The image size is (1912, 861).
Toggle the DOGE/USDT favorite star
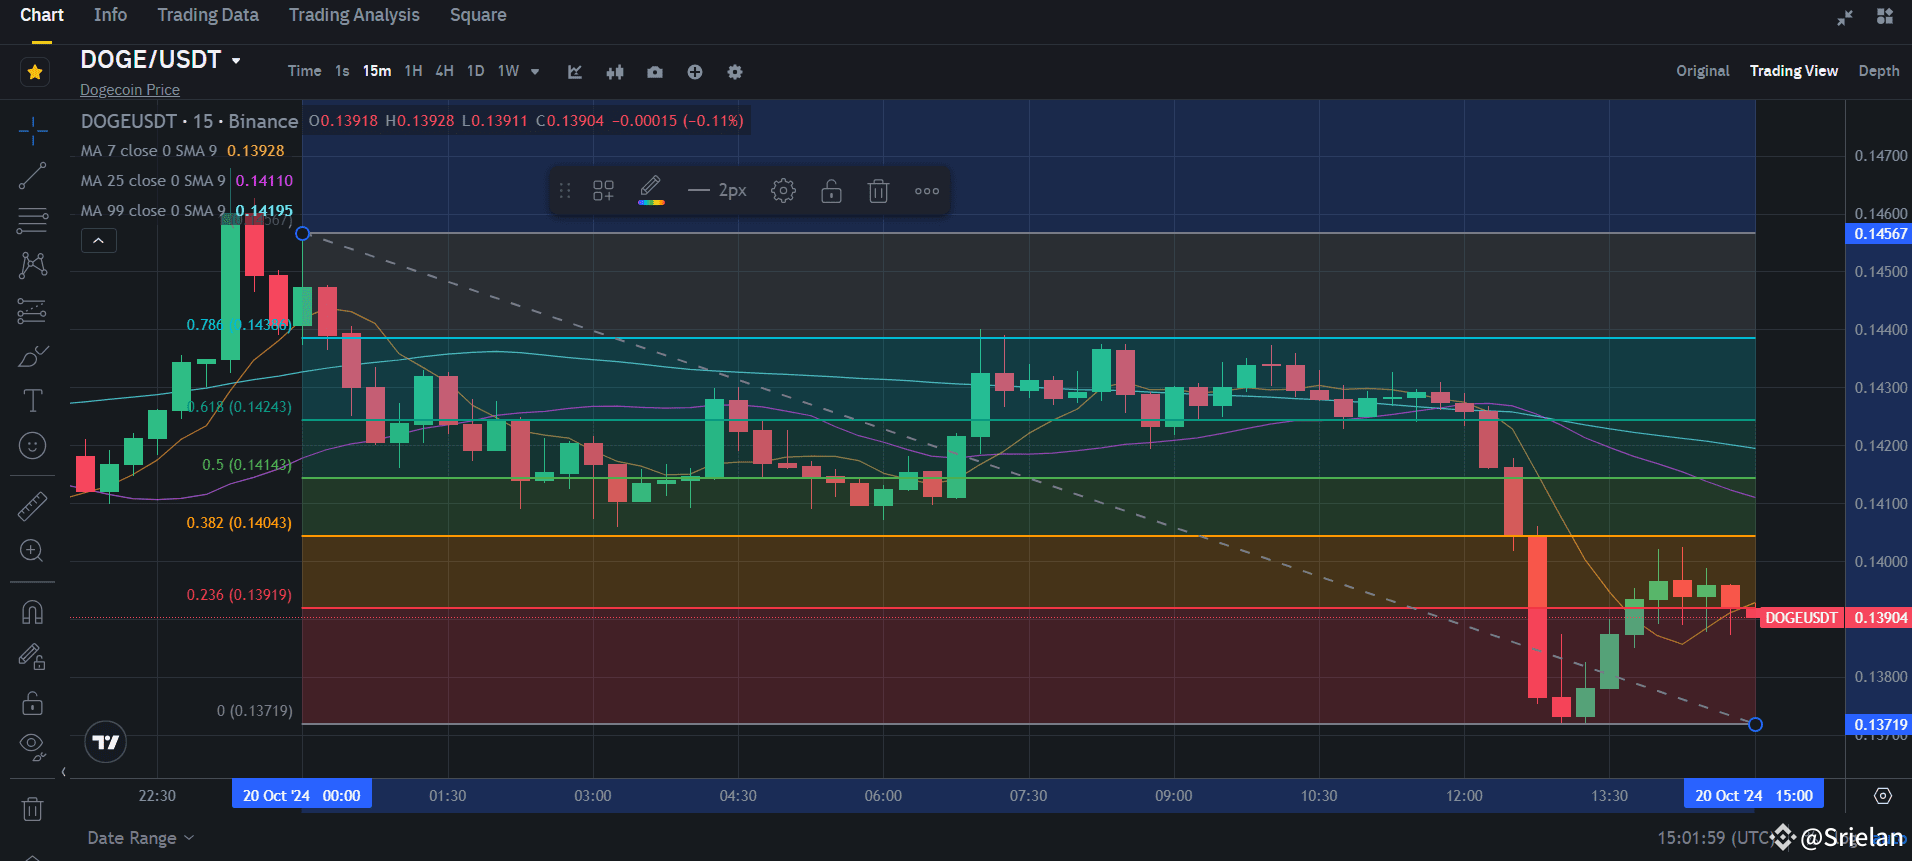(35, 72)
